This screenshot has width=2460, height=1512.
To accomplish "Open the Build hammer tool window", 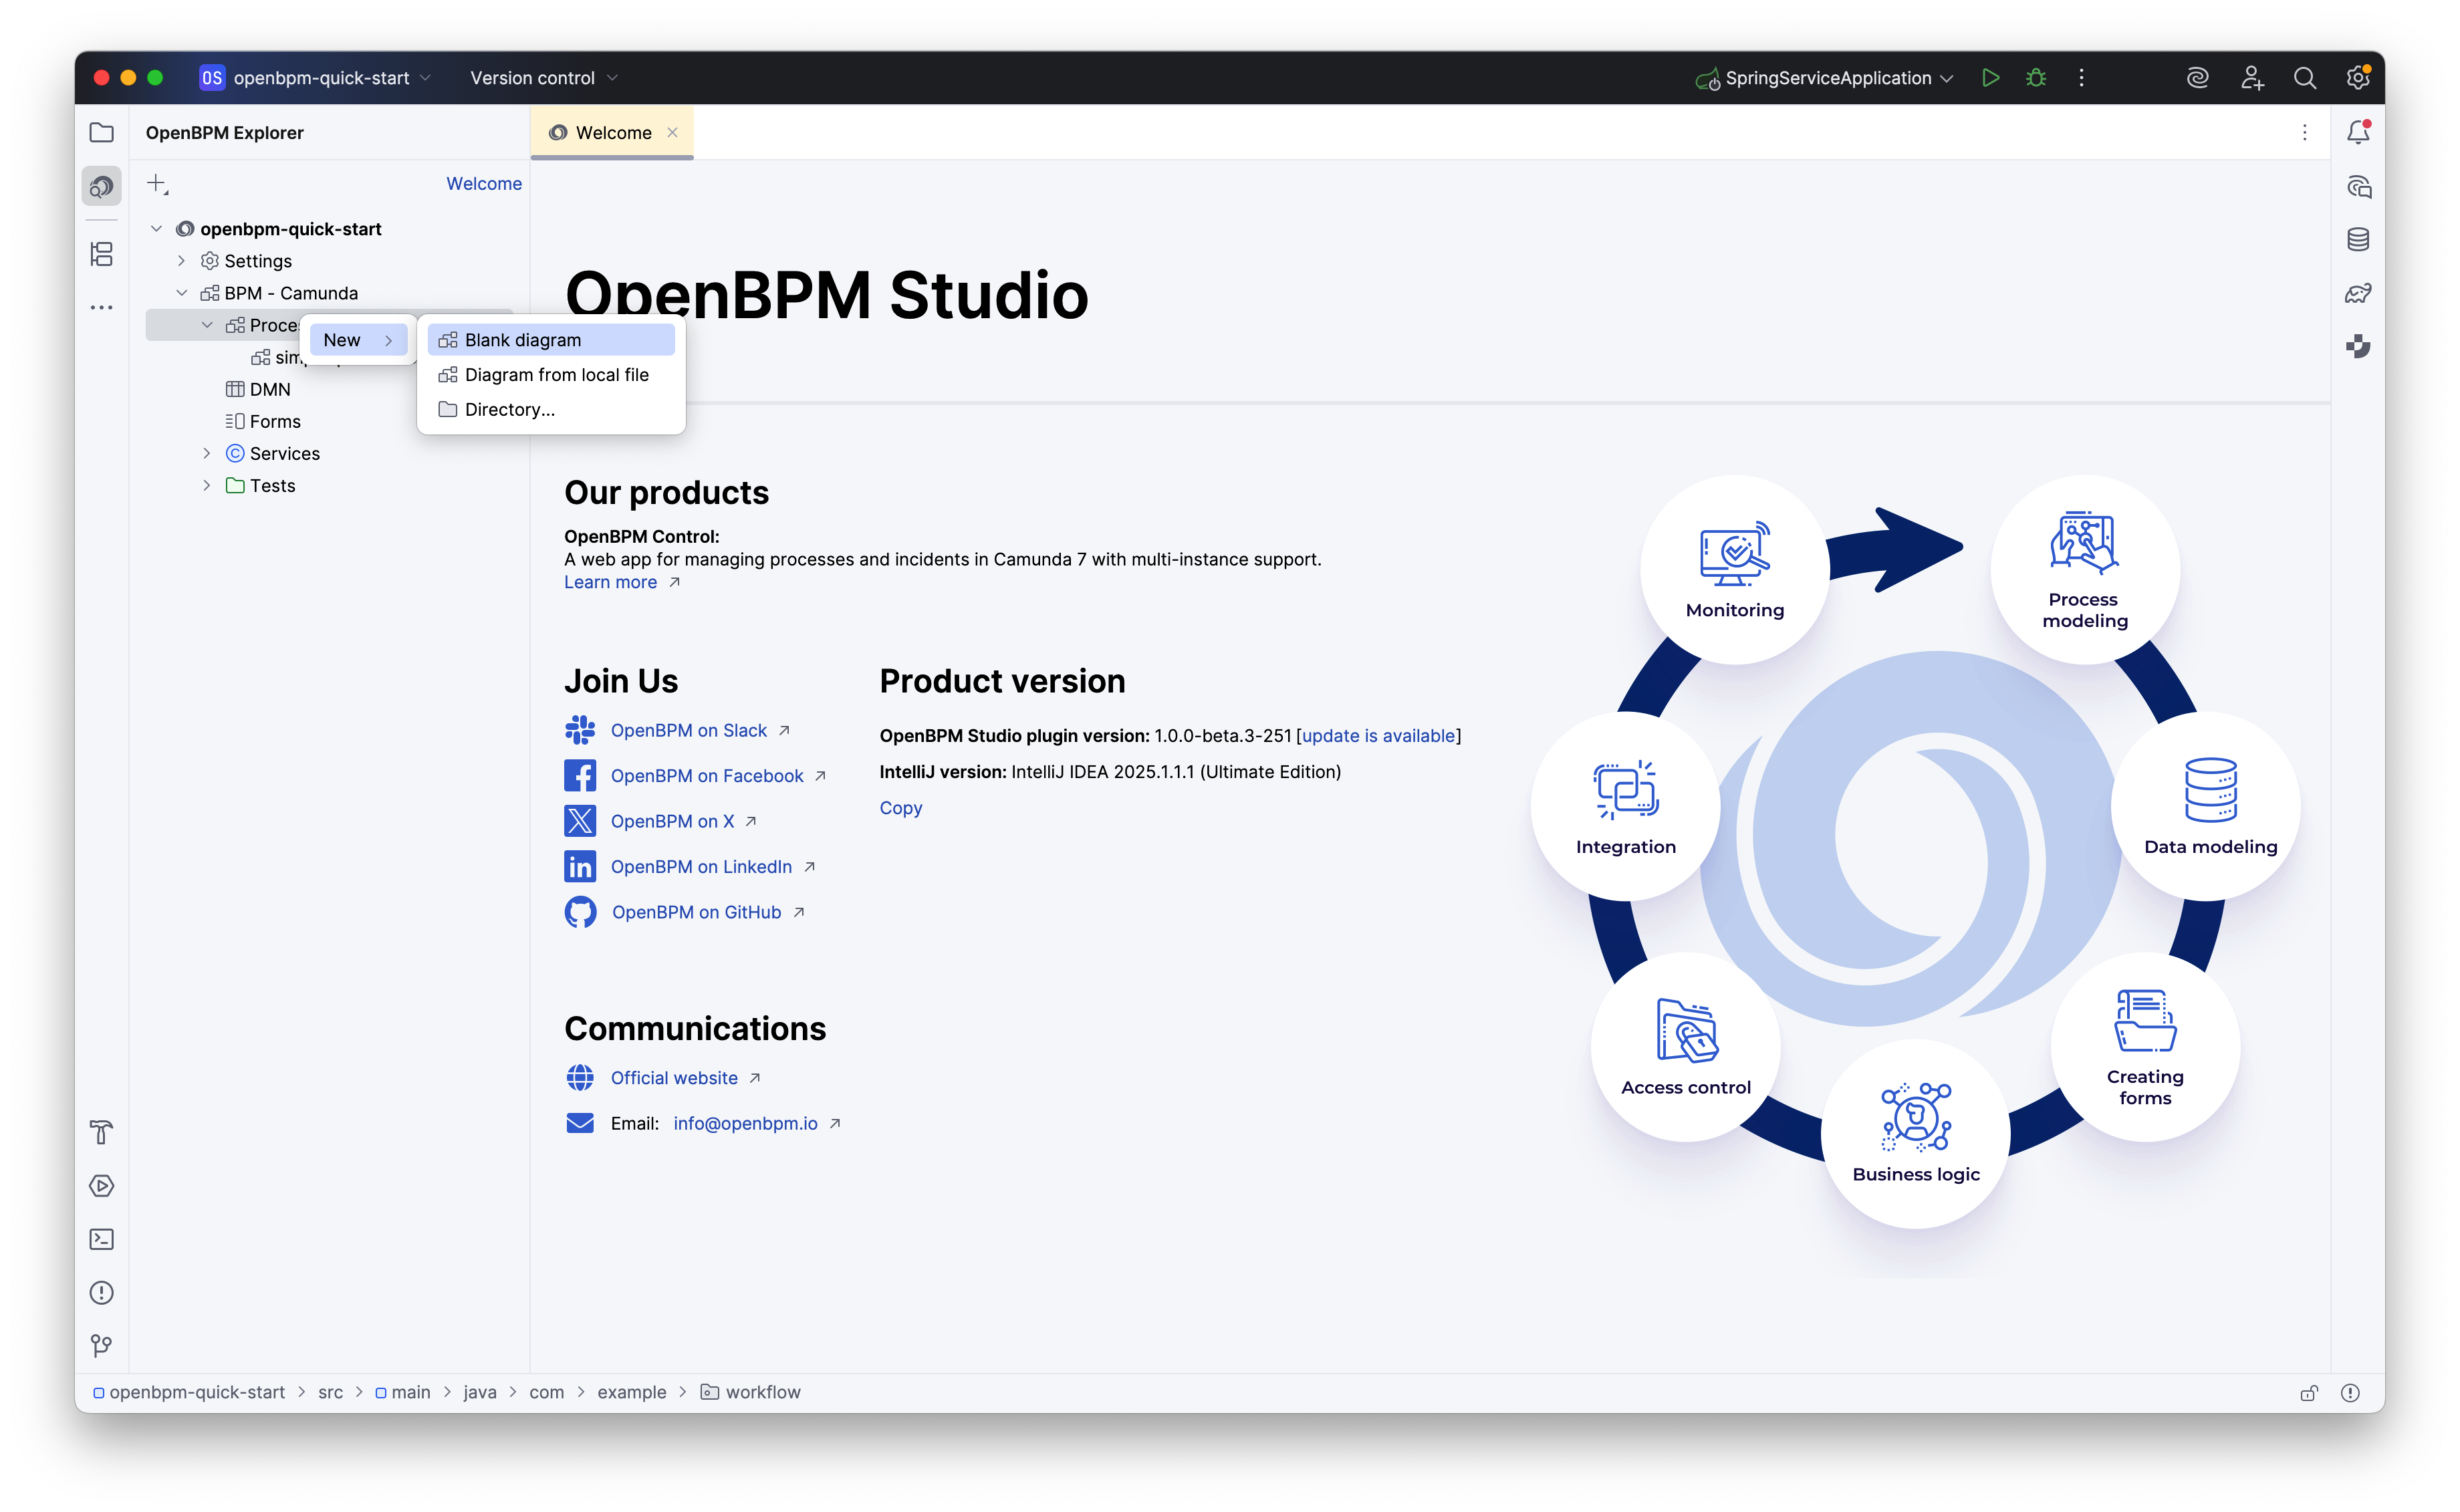I will click(x=102, y=1132).
